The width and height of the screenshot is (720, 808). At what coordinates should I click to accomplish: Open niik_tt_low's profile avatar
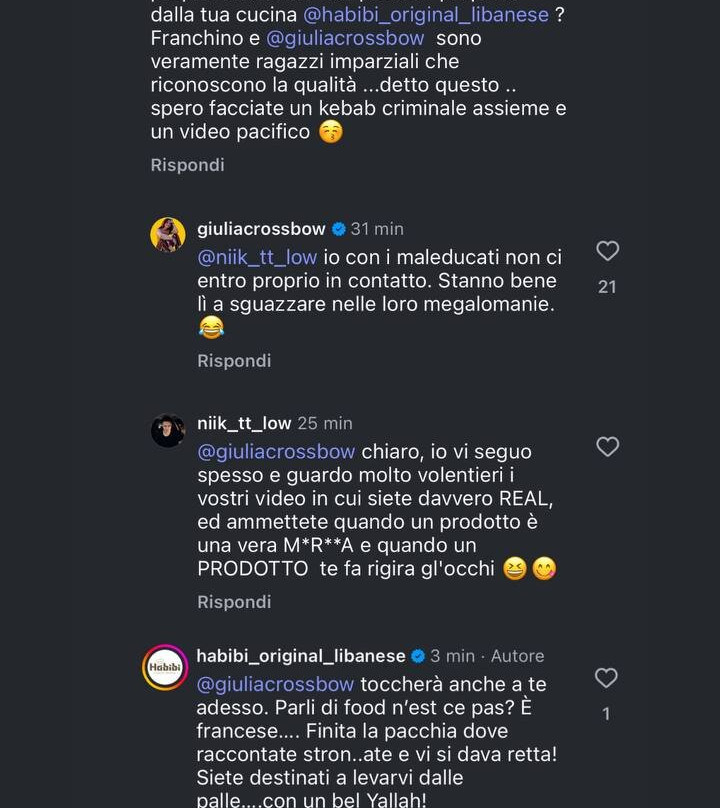[168, 431]
